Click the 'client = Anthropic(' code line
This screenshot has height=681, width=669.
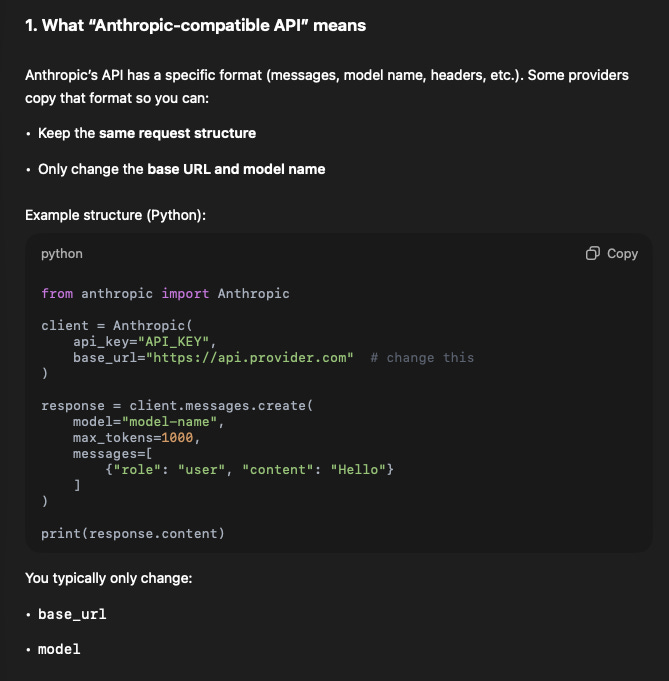click(x=116, y=325)
